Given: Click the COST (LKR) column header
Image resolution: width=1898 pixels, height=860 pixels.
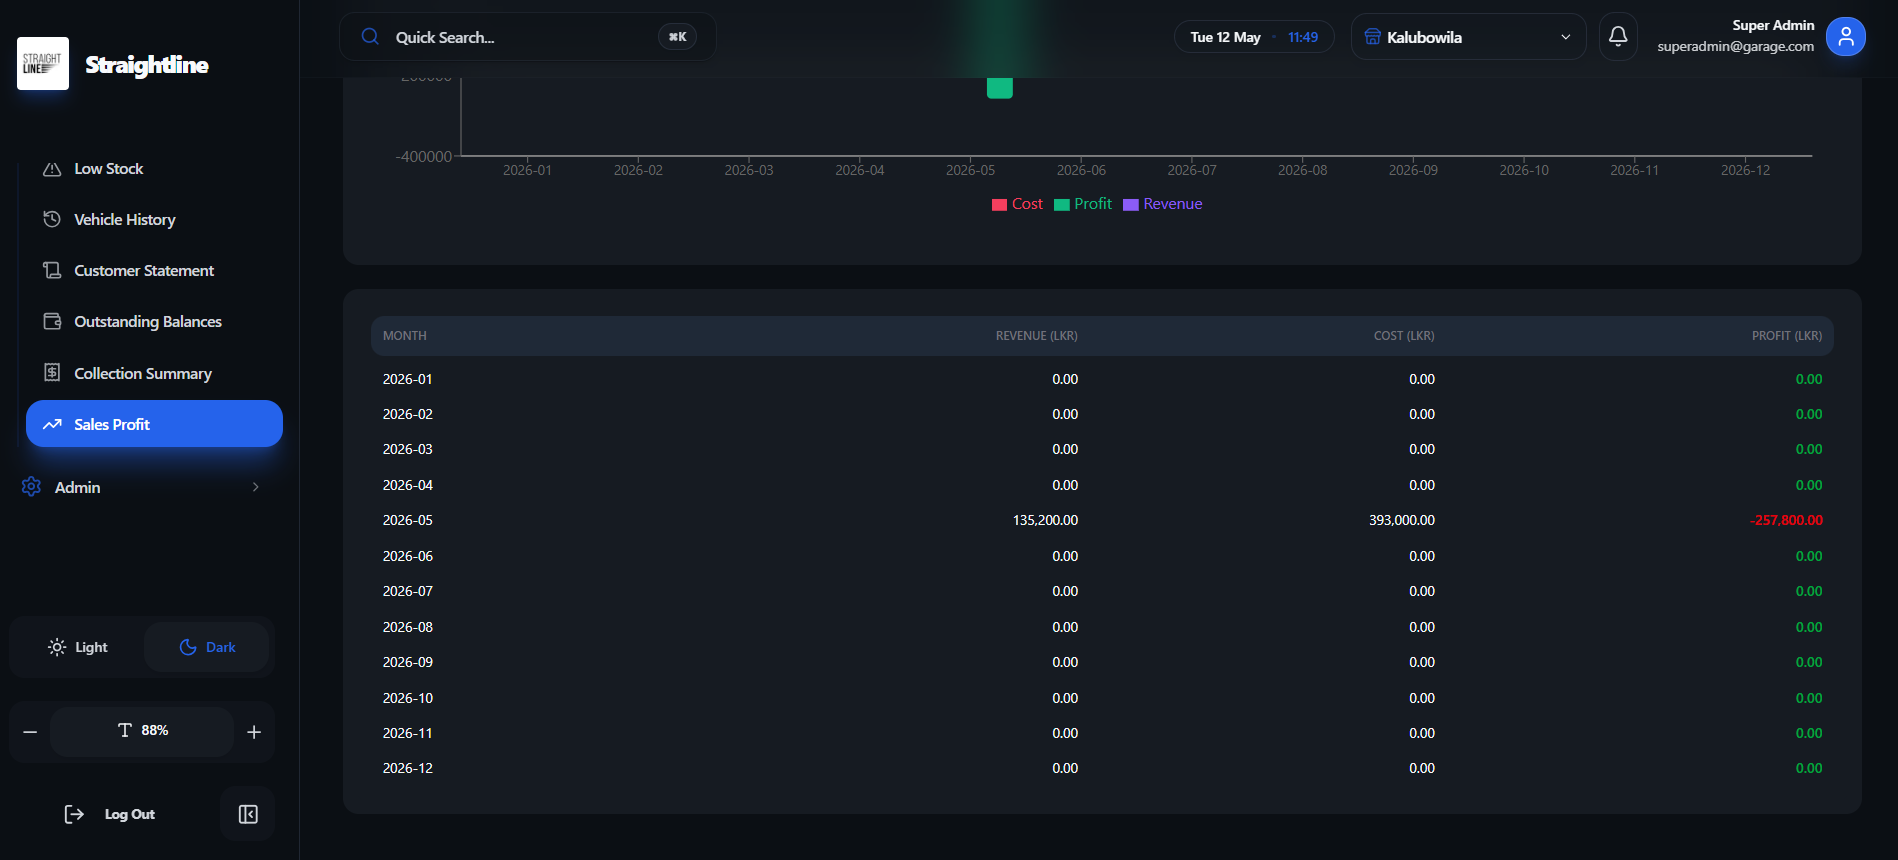Looking at the screenshot, I should [x=1404, y=336].
